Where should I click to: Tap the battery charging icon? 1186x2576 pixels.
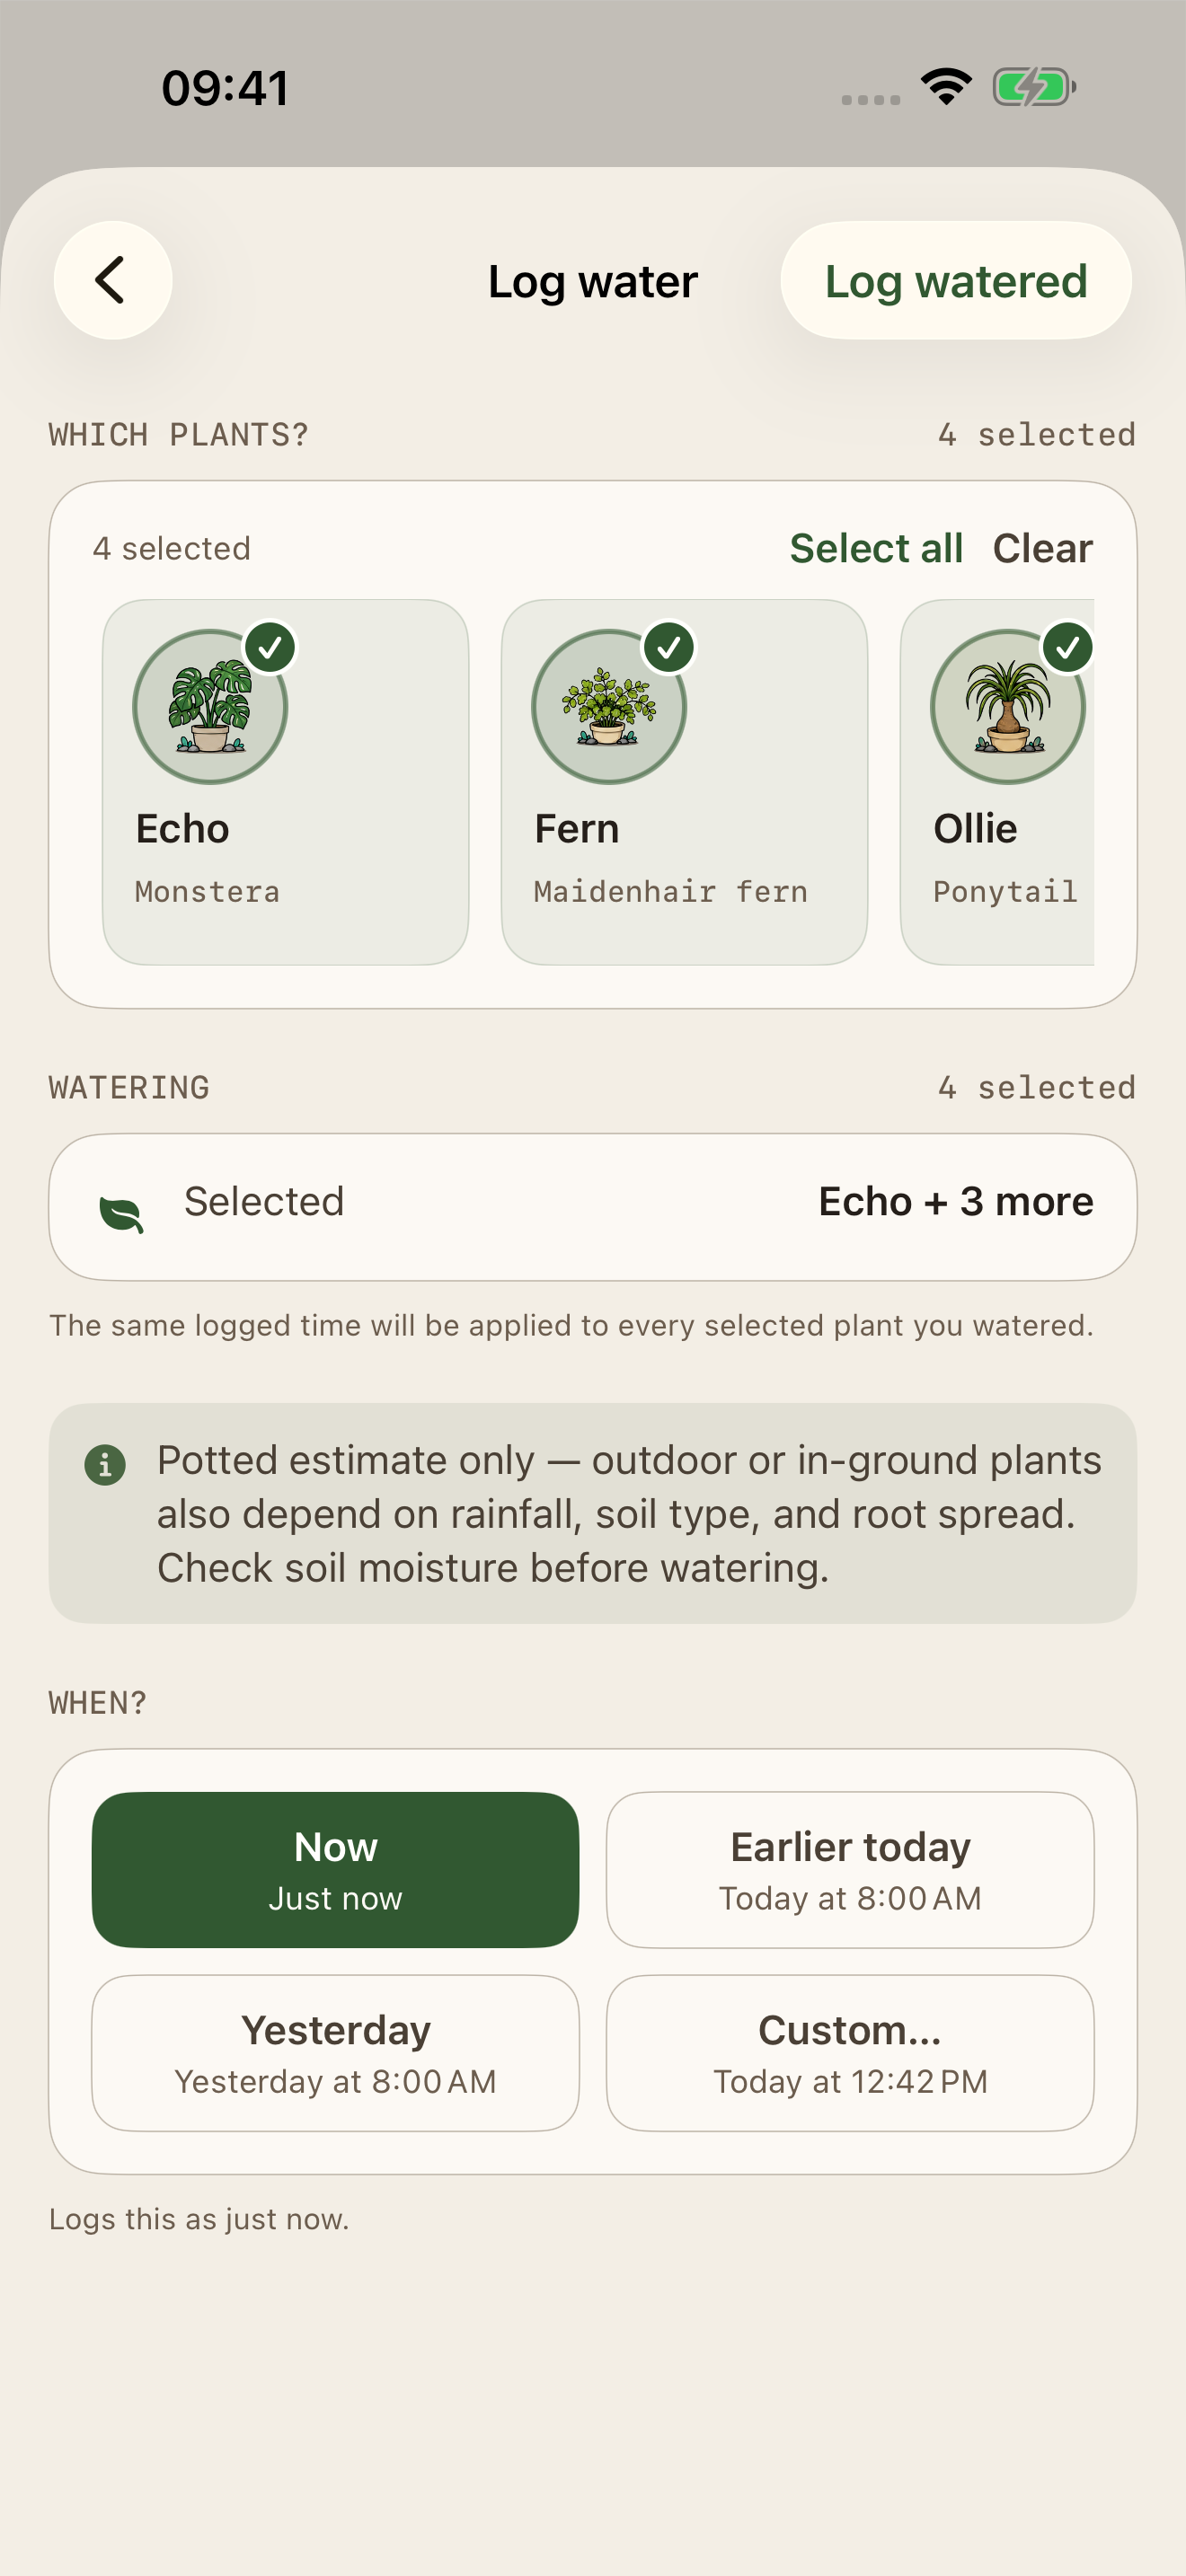(1033, 87)
